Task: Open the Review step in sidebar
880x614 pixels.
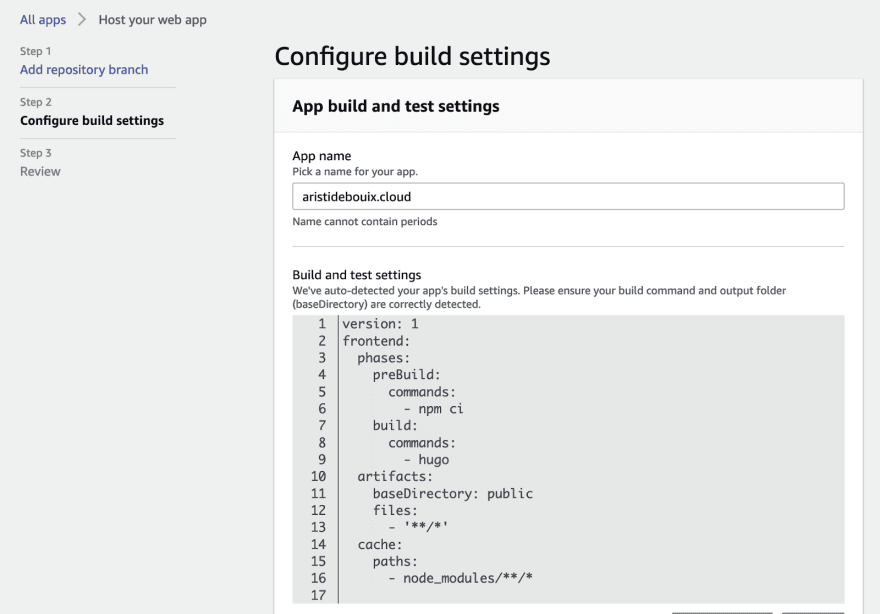Action: [x=40, y=172]
